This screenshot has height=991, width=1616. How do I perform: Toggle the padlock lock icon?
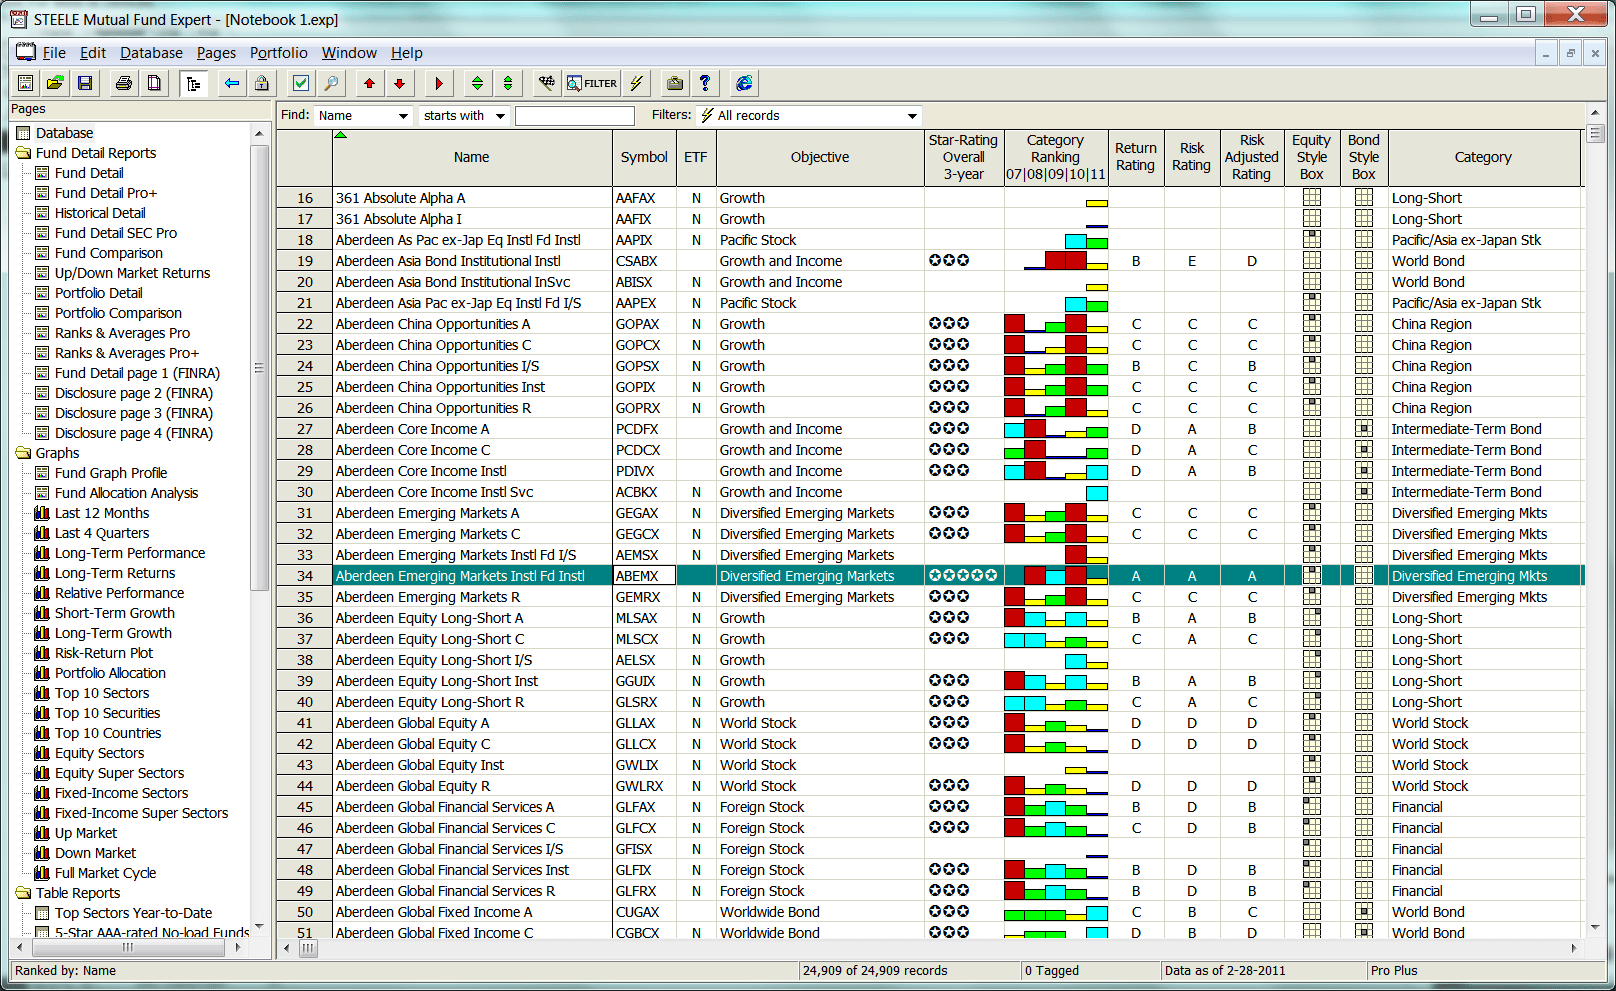(262, 83)
